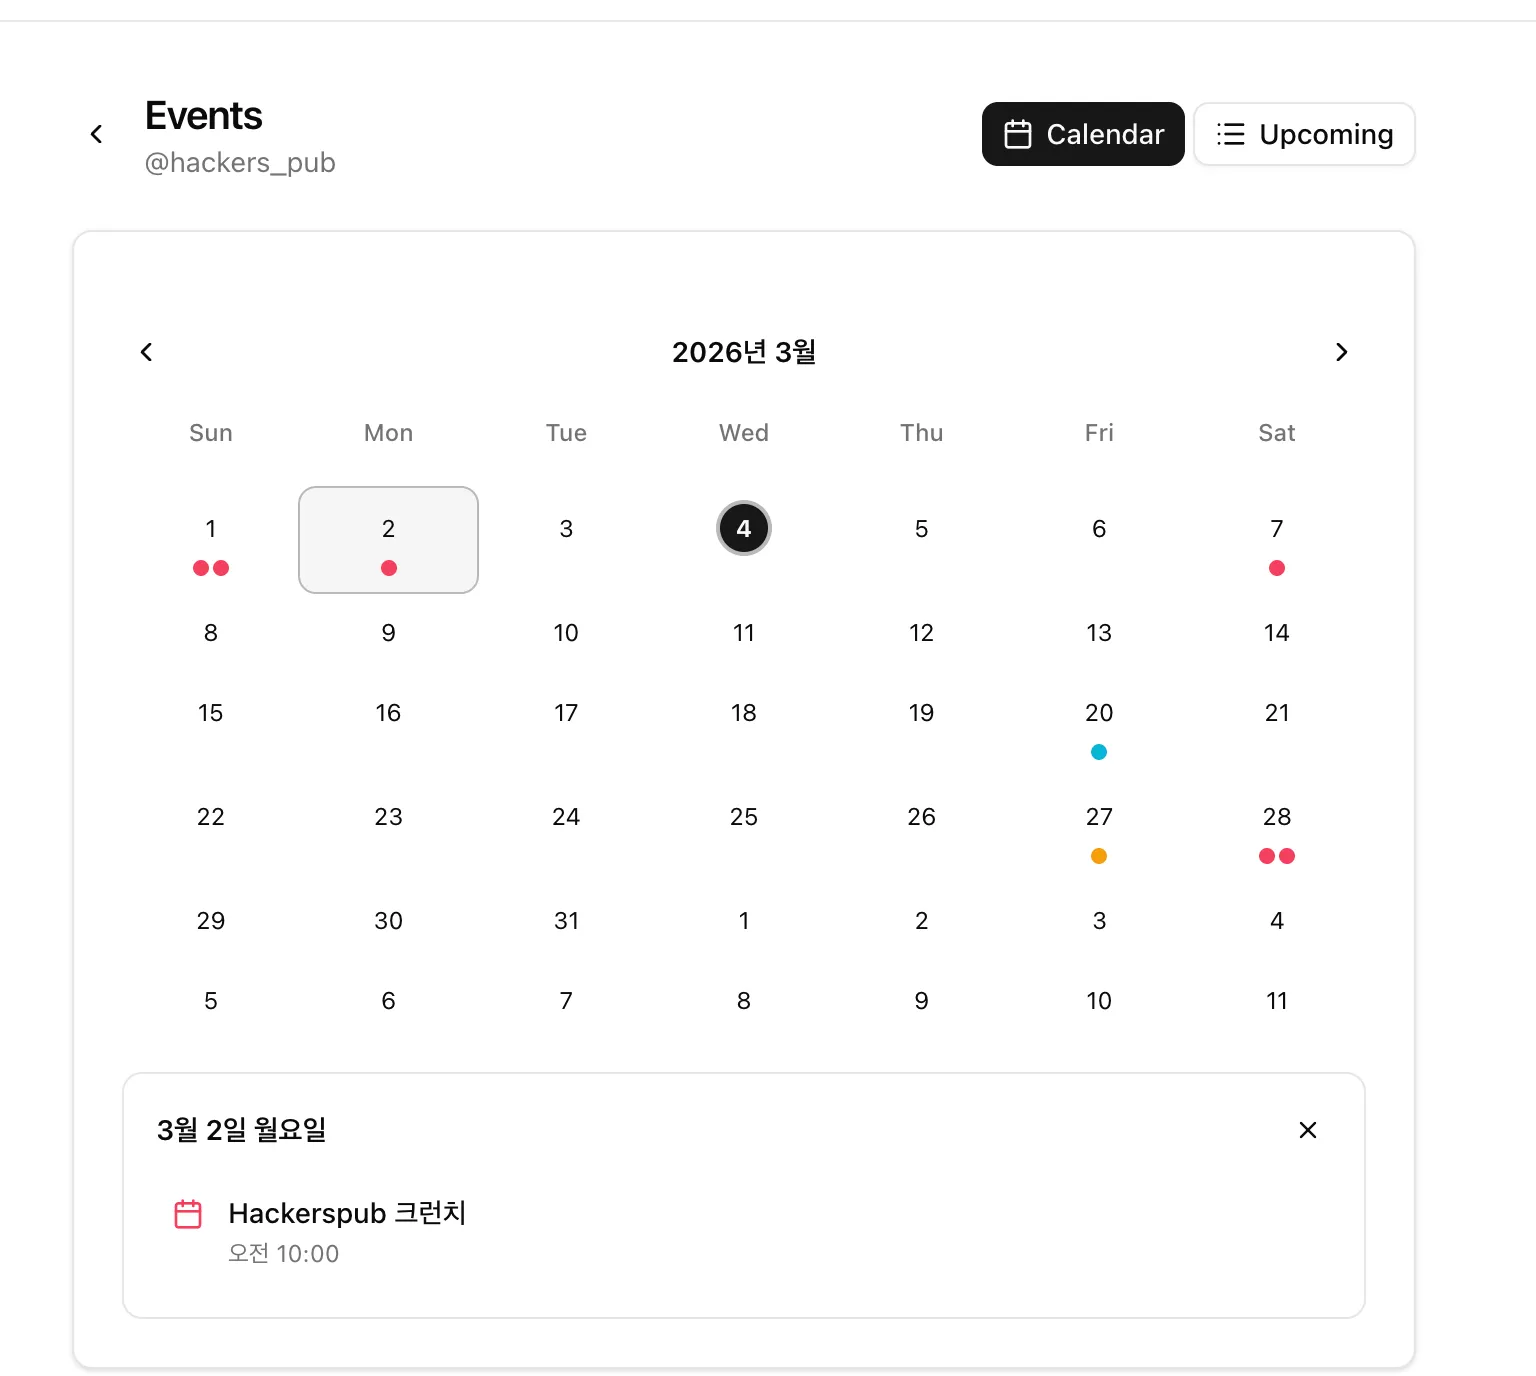
Task: Open the Hackerspub 크런치 event
Action: [347, 1213]
